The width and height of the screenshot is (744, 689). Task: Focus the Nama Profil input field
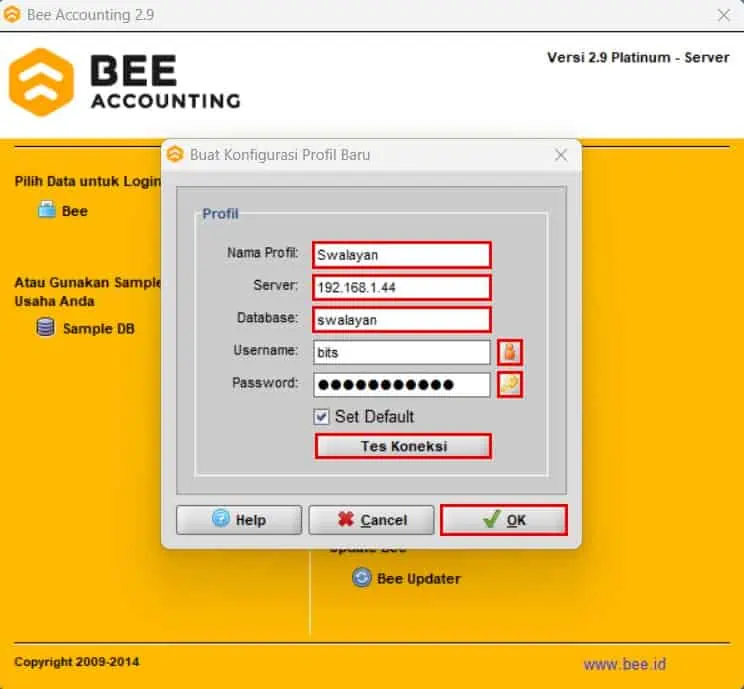(402, 255)
